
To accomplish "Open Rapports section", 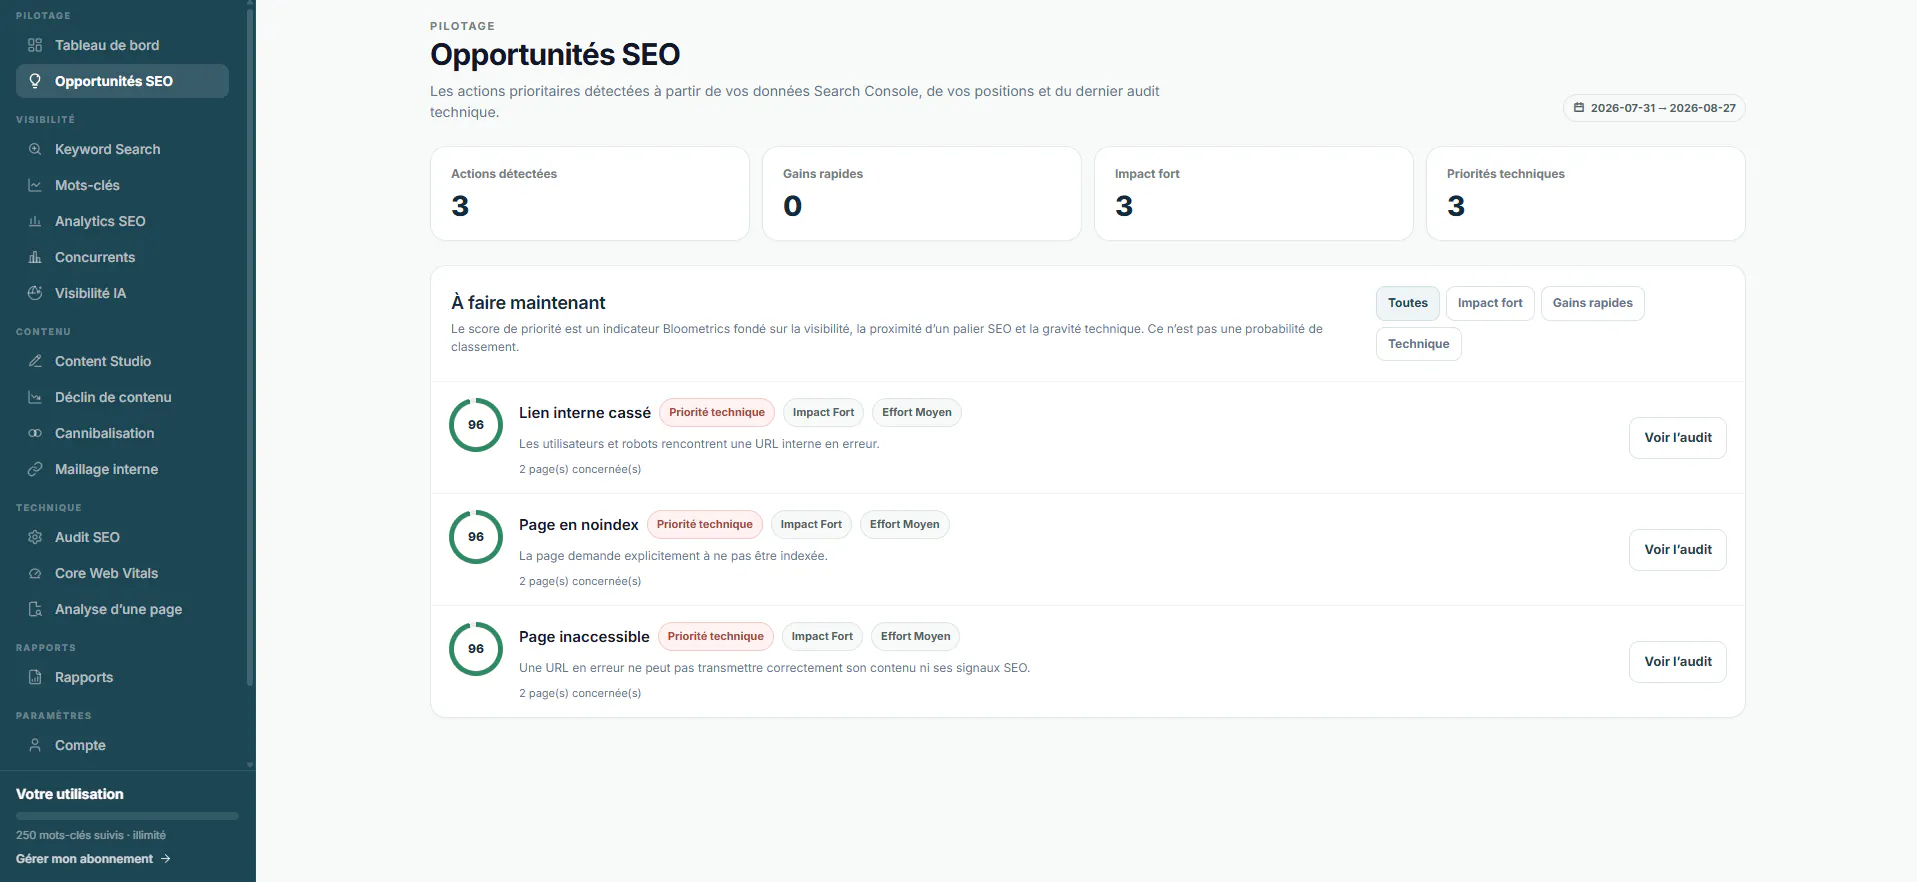I will (x=122, y=677).
